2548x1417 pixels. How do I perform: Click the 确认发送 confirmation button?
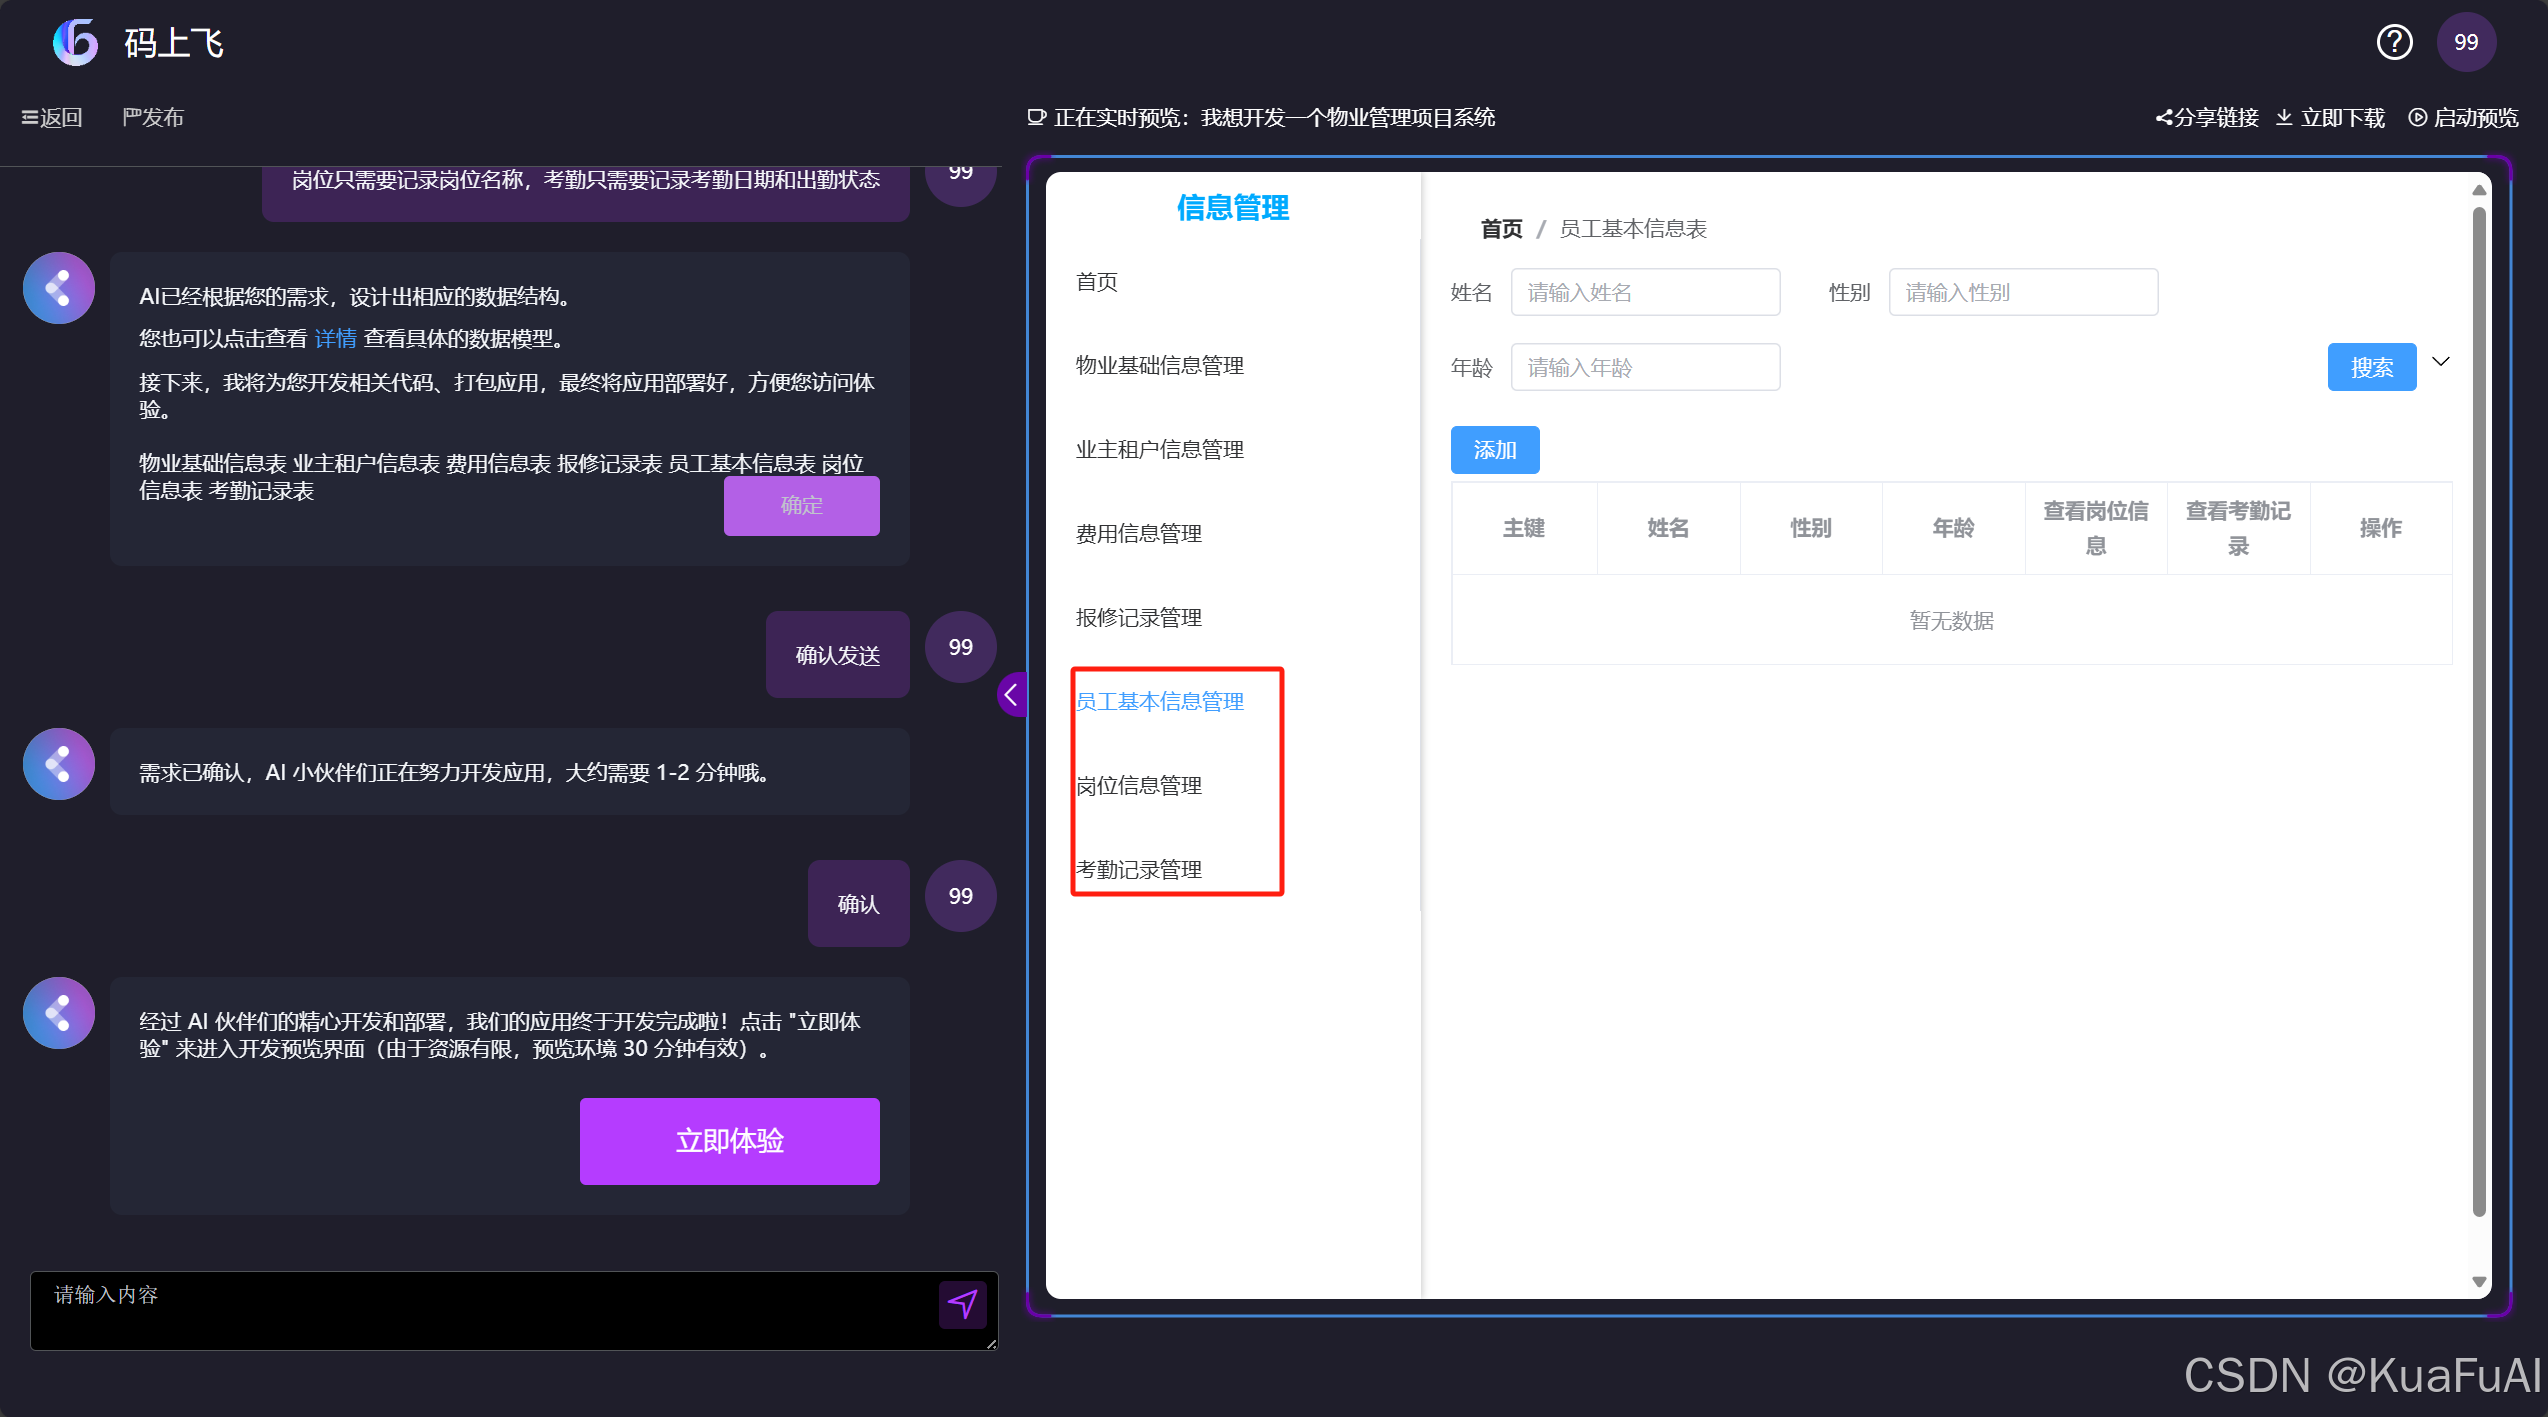(837, 654)
